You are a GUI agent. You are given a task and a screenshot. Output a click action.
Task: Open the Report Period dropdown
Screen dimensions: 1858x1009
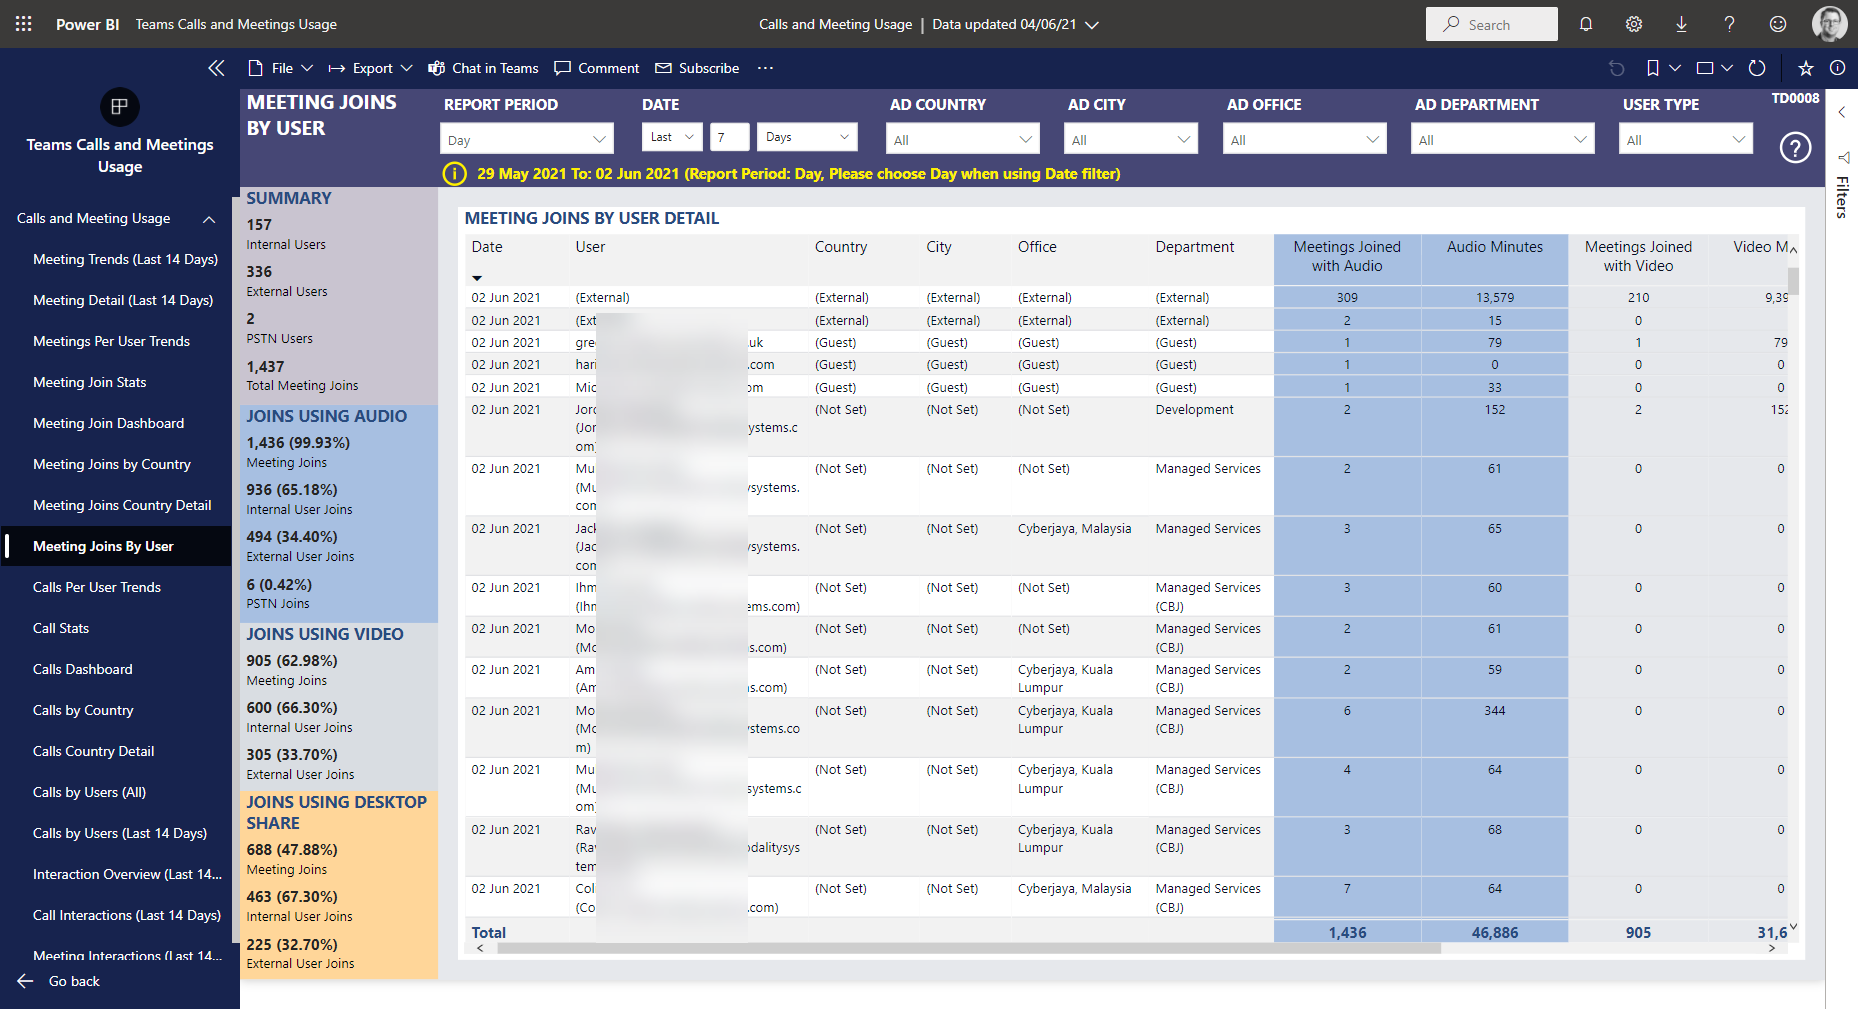527,139
